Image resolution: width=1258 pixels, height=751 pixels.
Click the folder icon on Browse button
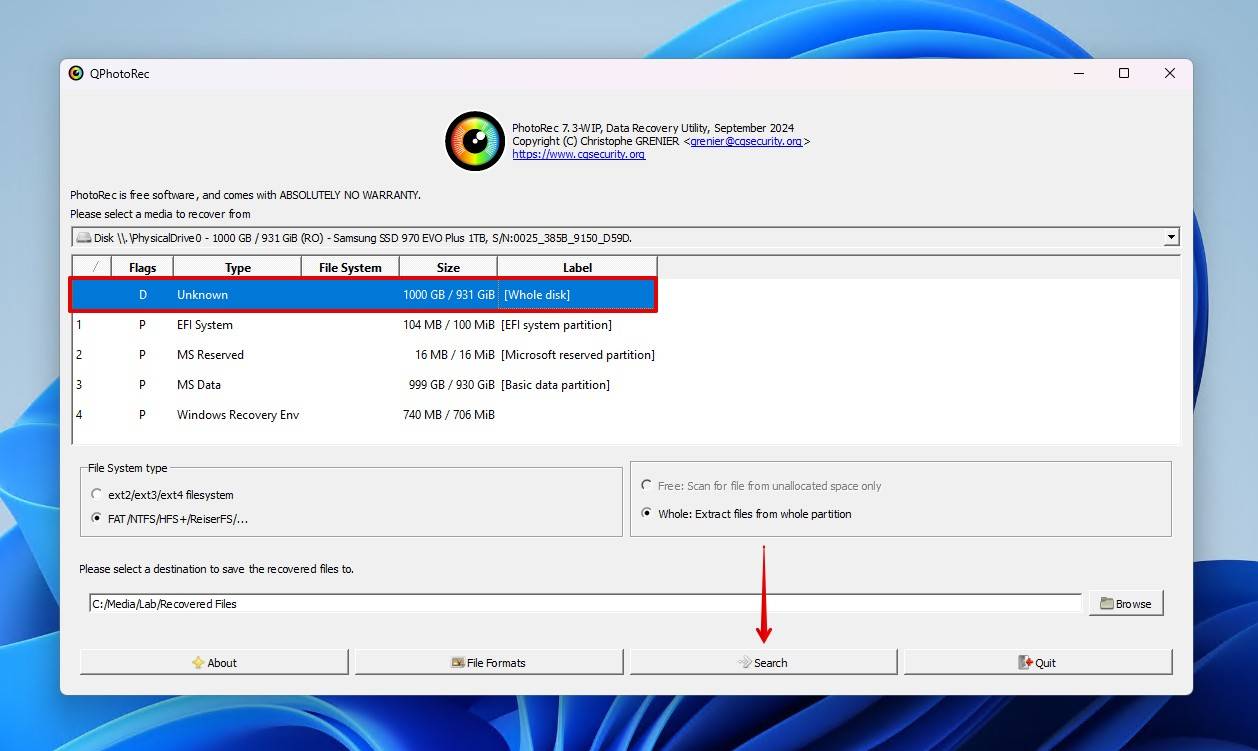[1107, 603]
